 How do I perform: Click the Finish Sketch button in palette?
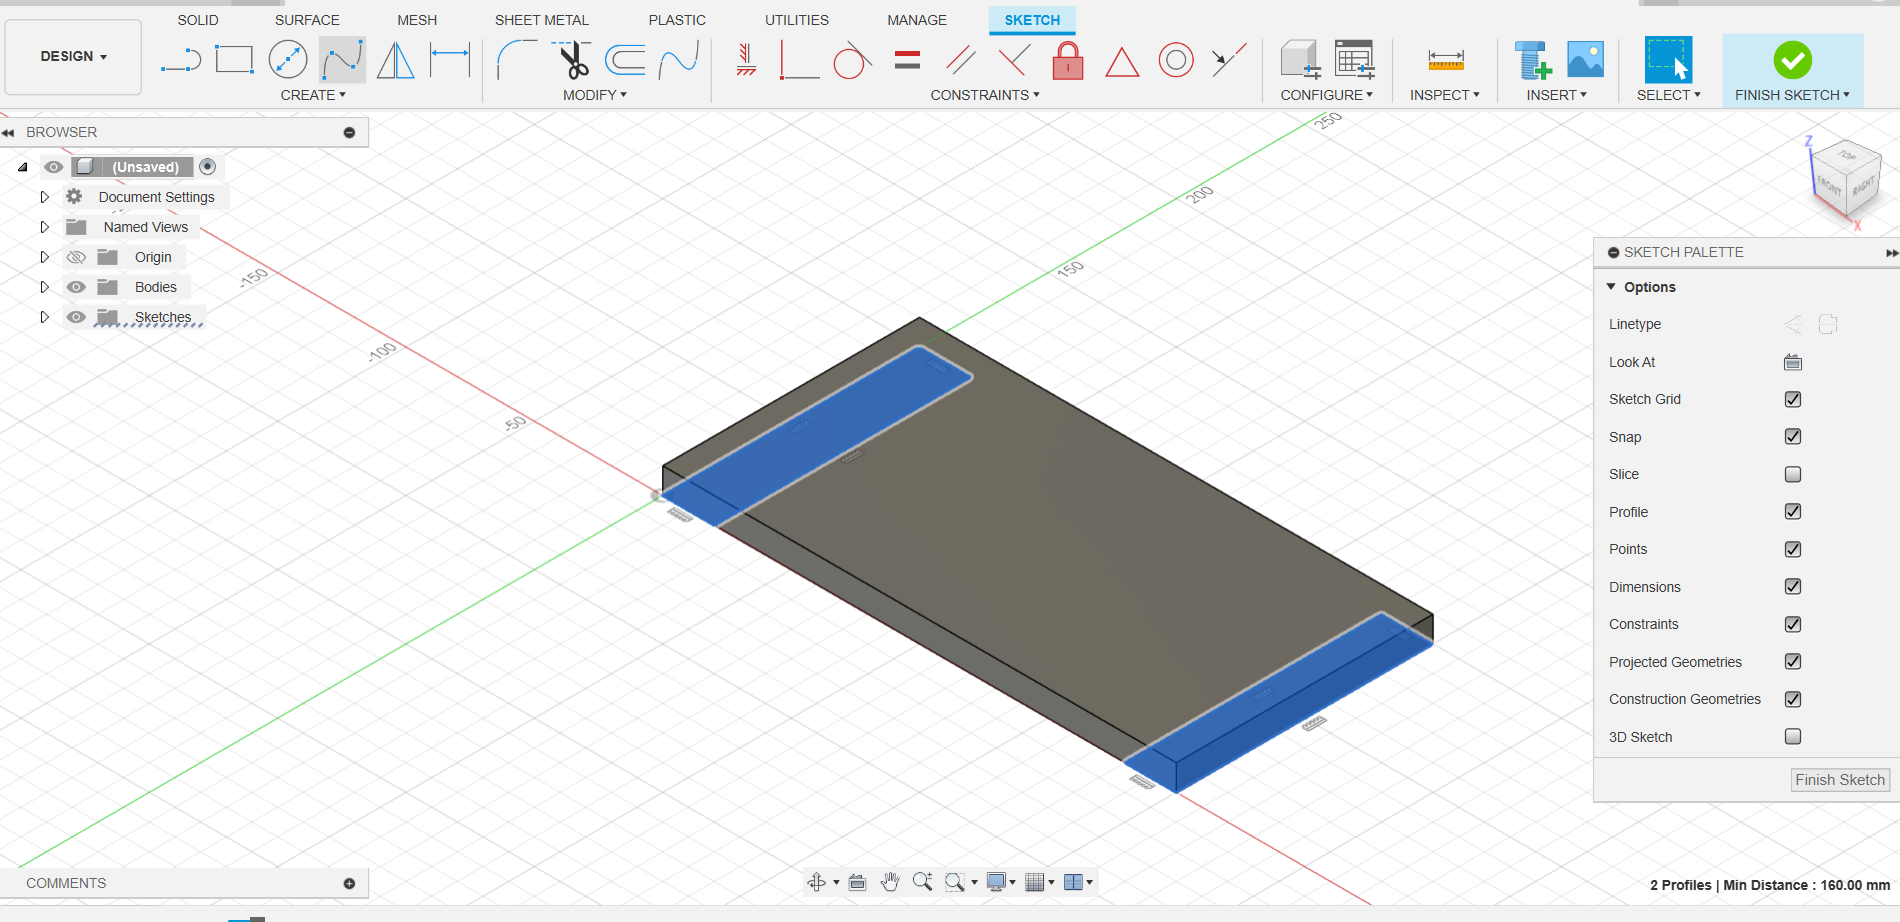(1840, 780)
